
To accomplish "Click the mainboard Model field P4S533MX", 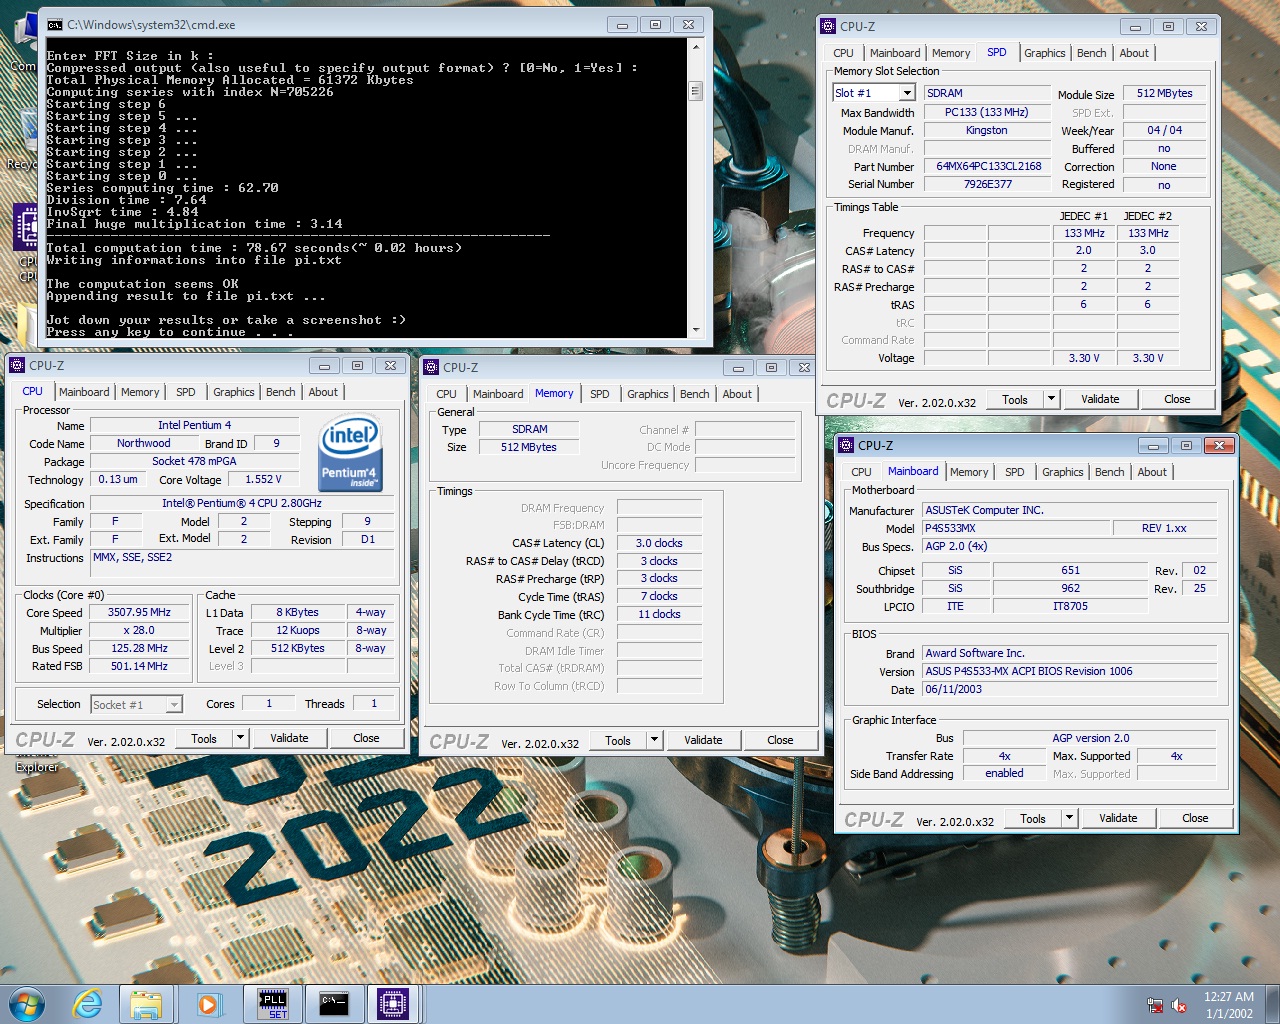I will coord(1016,528).
